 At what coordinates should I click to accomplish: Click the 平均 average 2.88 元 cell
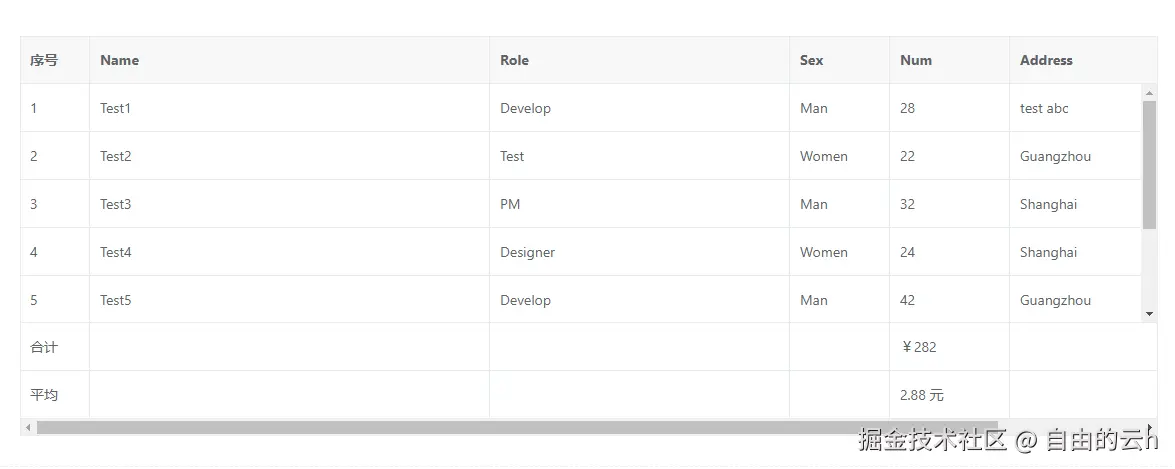[921, 395]
